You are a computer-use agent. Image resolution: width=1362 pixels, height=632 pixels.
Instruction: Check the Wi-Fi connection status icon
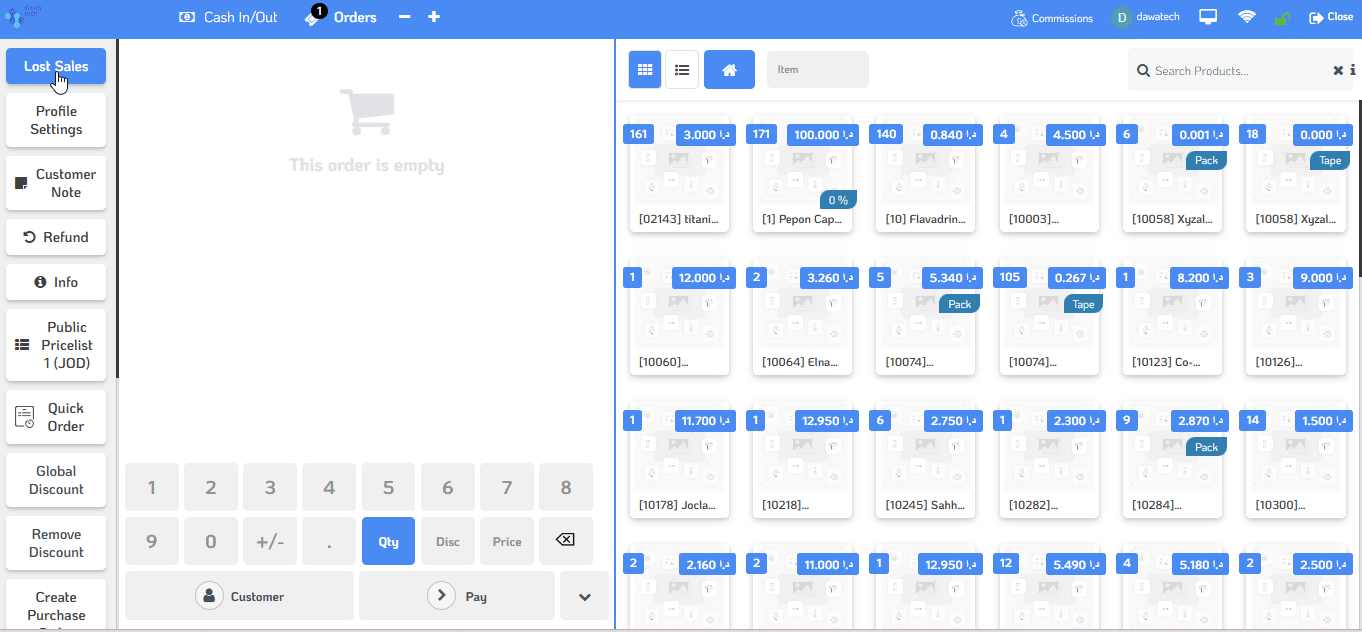(1246, 17)
